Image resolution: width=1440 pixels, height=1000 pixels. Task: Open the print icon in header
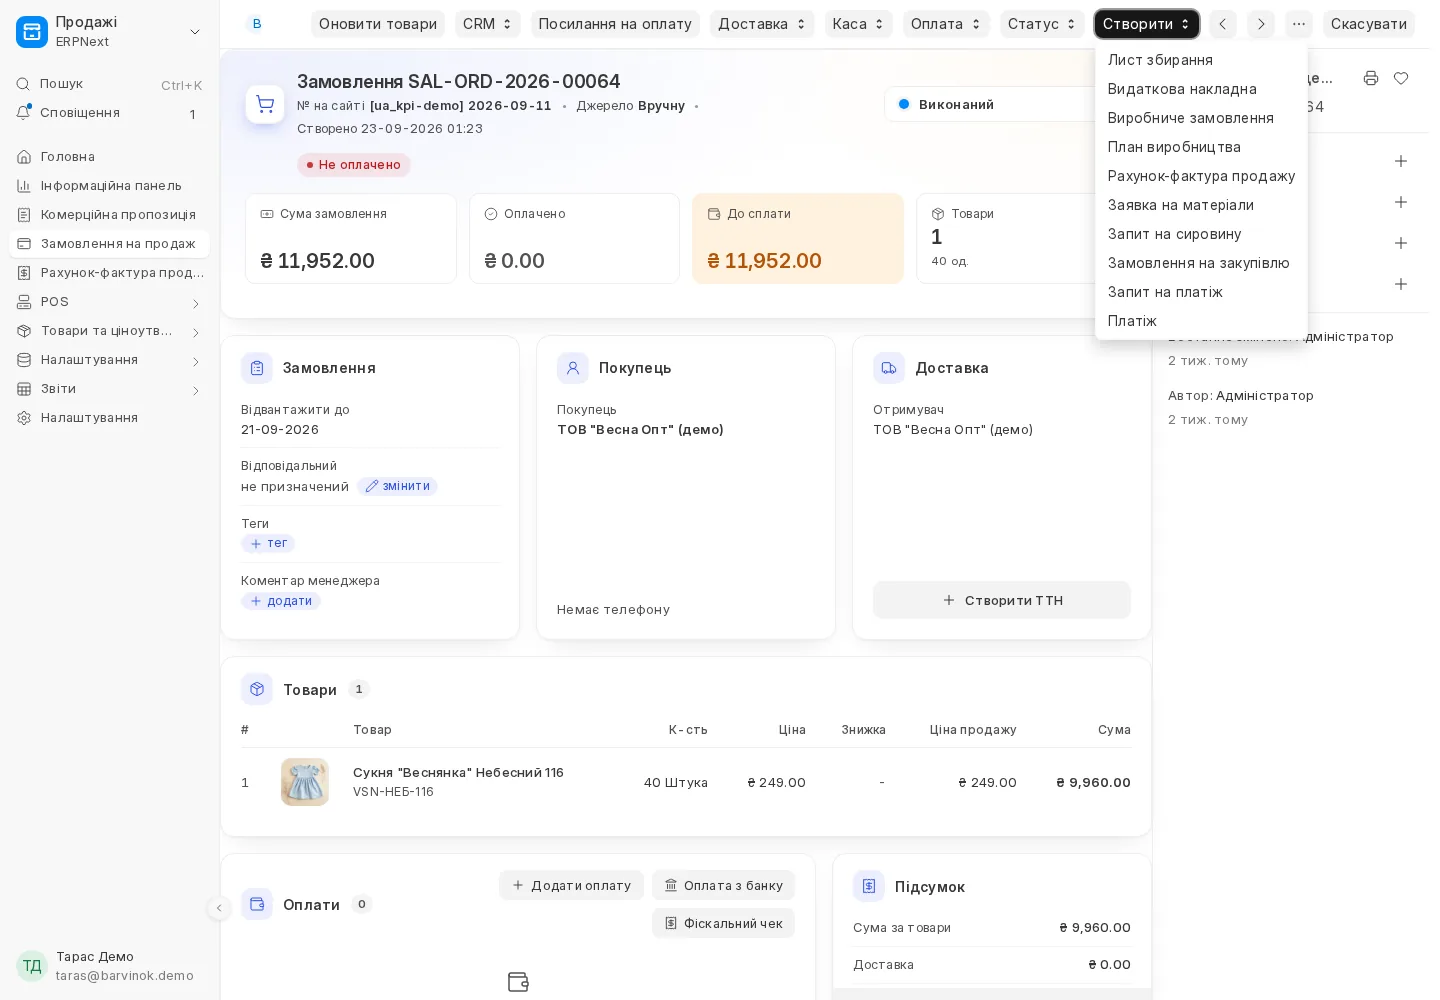coord(1371,78)
